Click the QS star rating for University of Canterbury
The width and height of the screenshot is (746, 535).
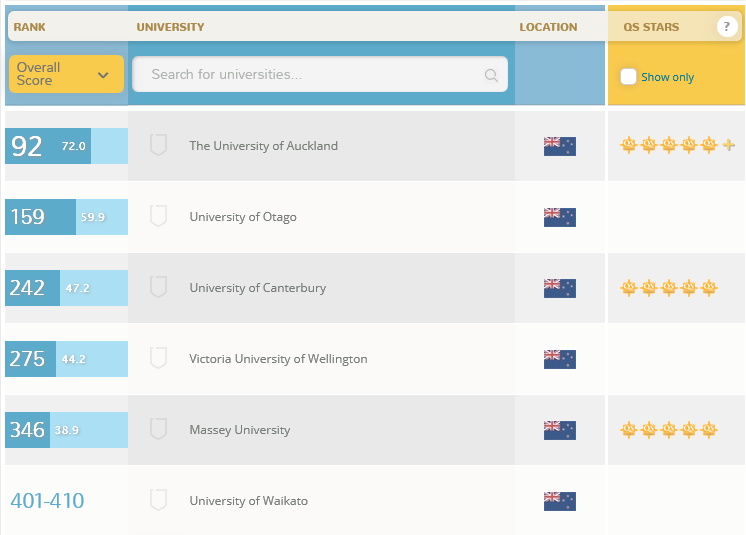coord(669,287)
